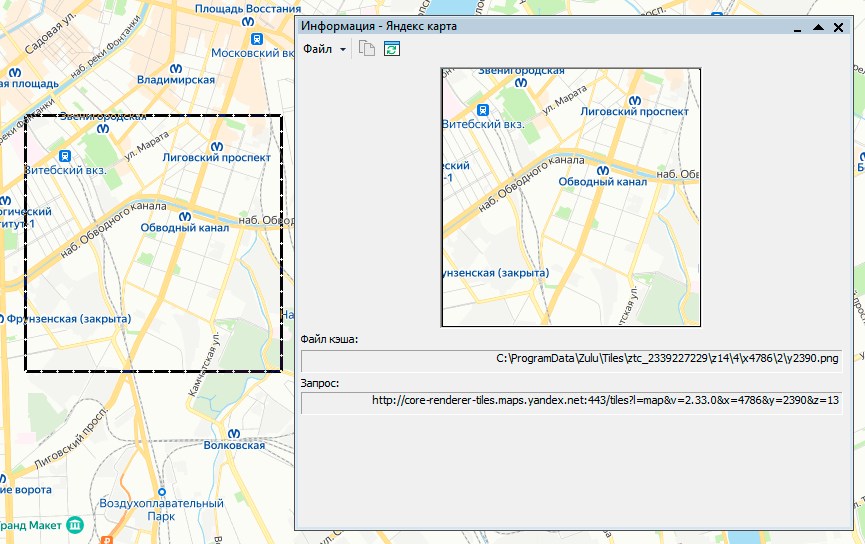
Task: Expand the Файл dropdown arrow
Action: (343, 50)
